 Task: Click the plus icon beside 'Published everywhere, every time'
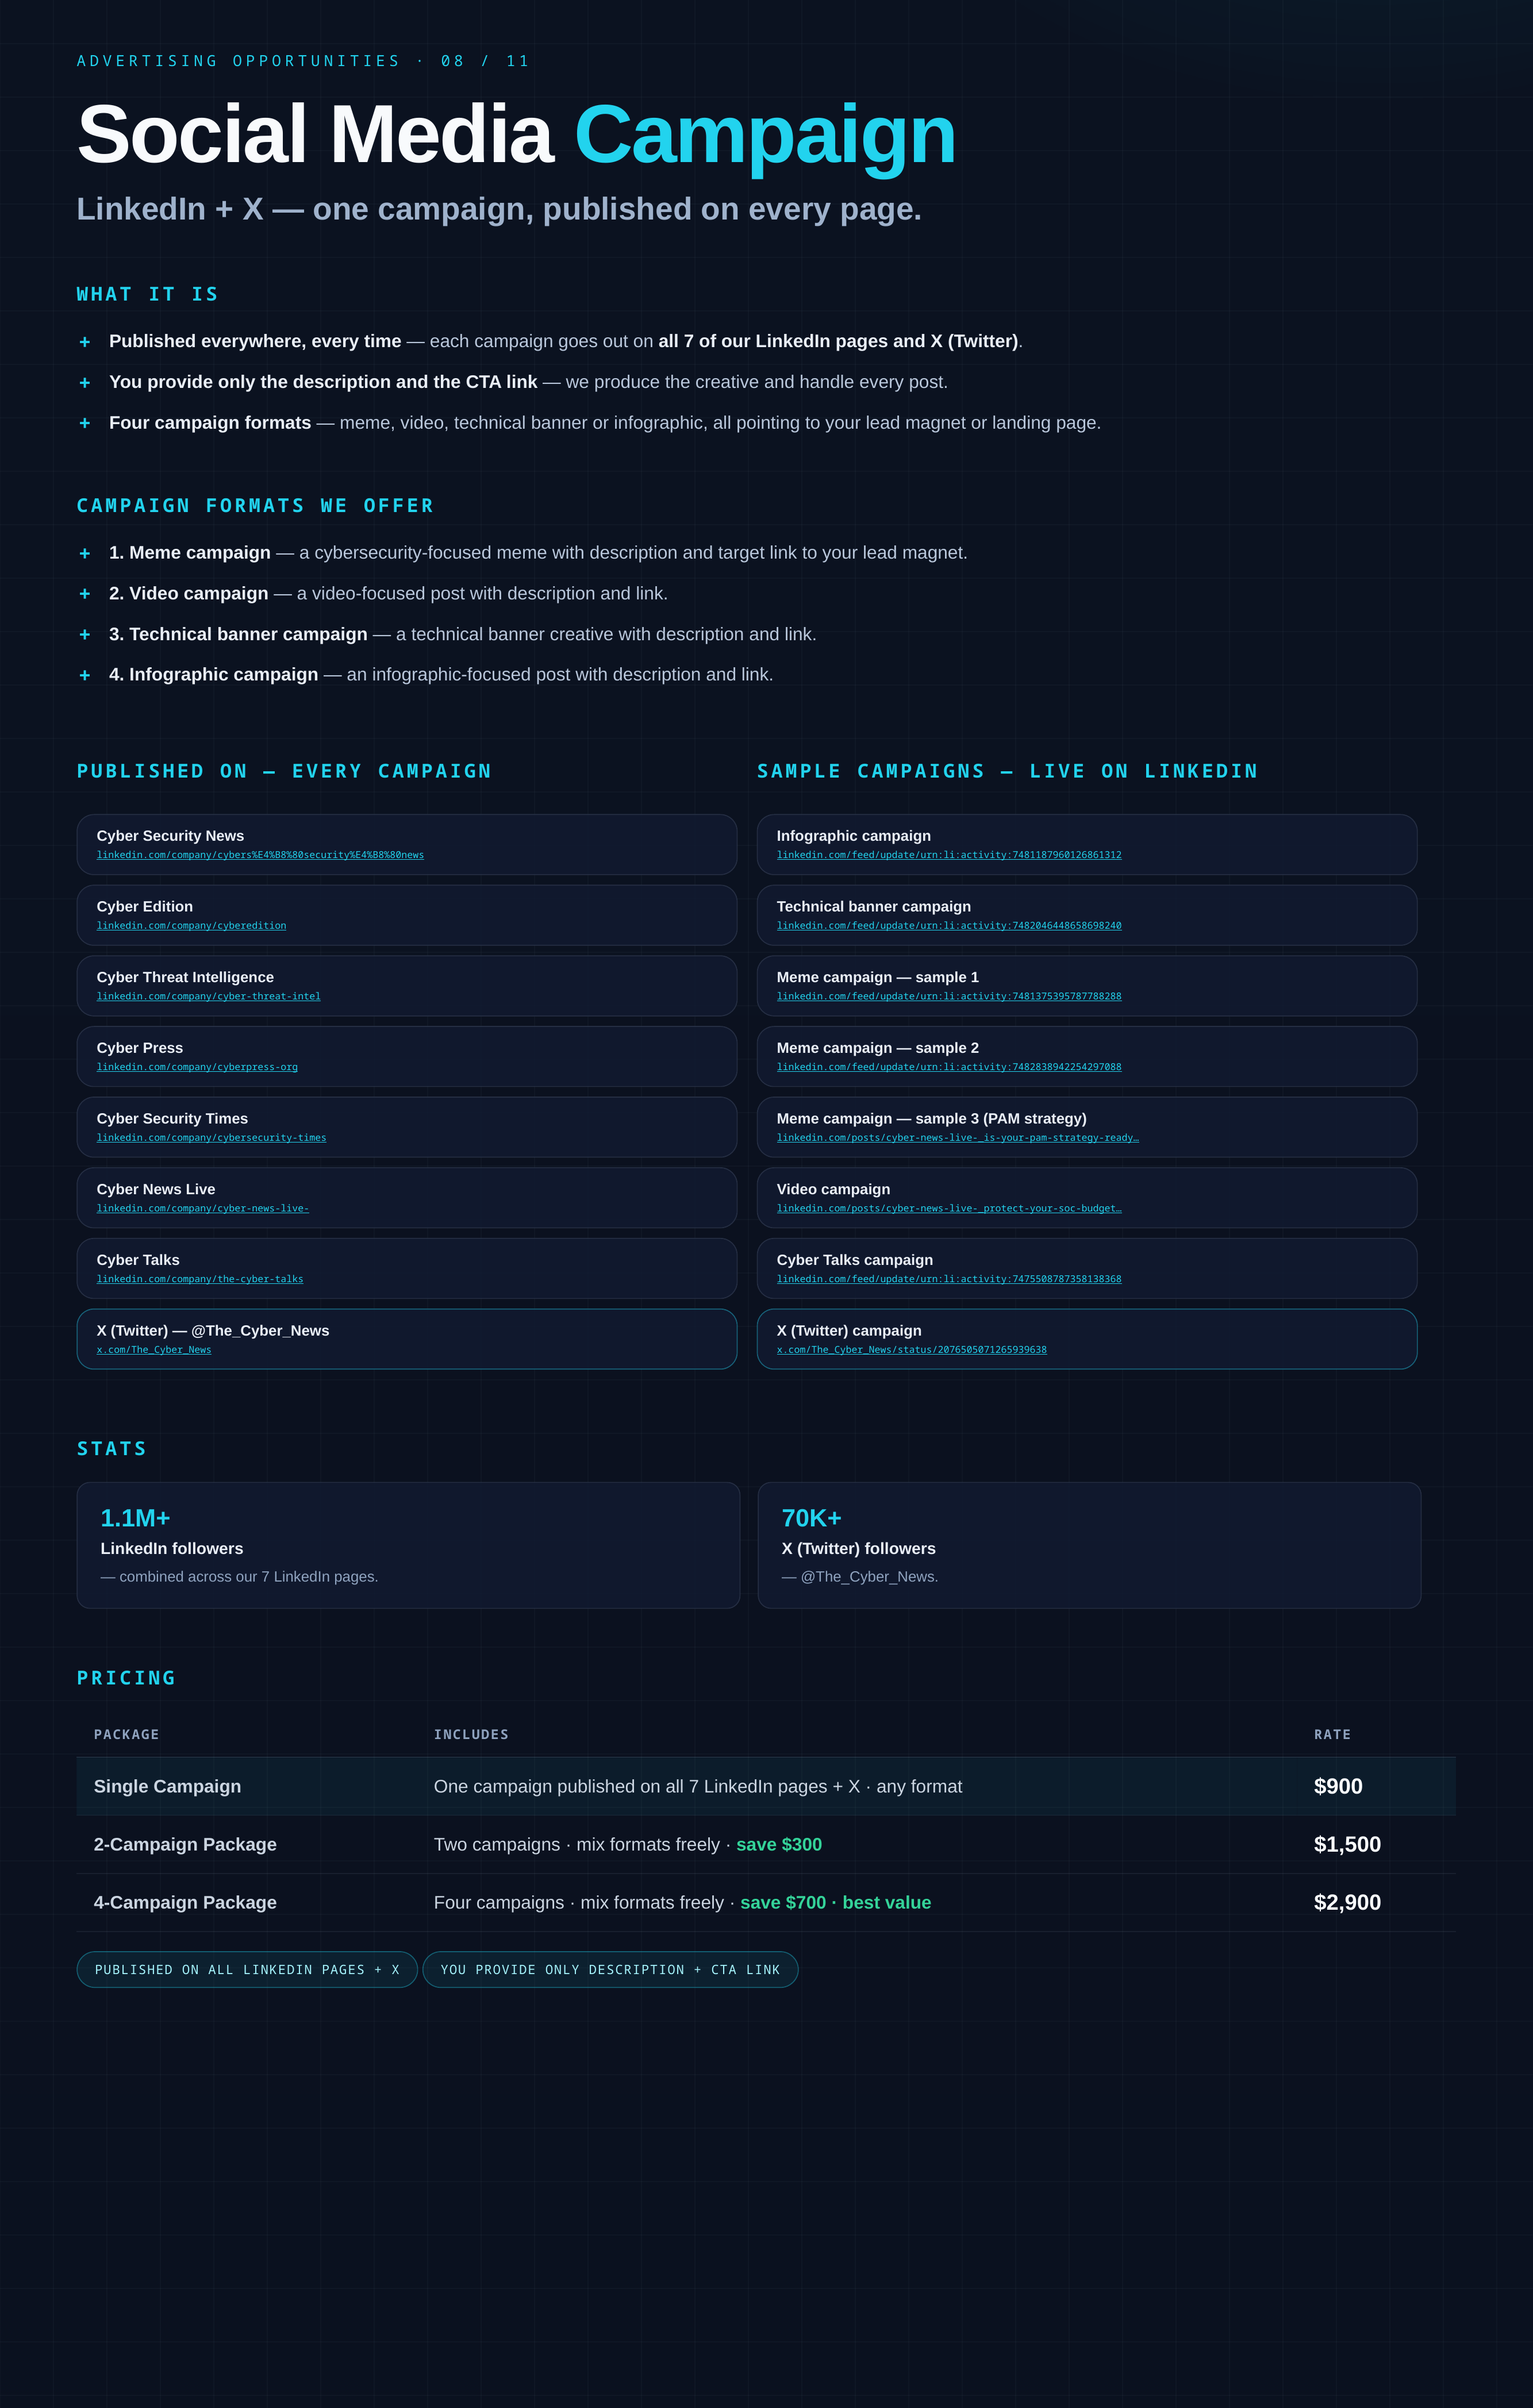click(85, 342)
